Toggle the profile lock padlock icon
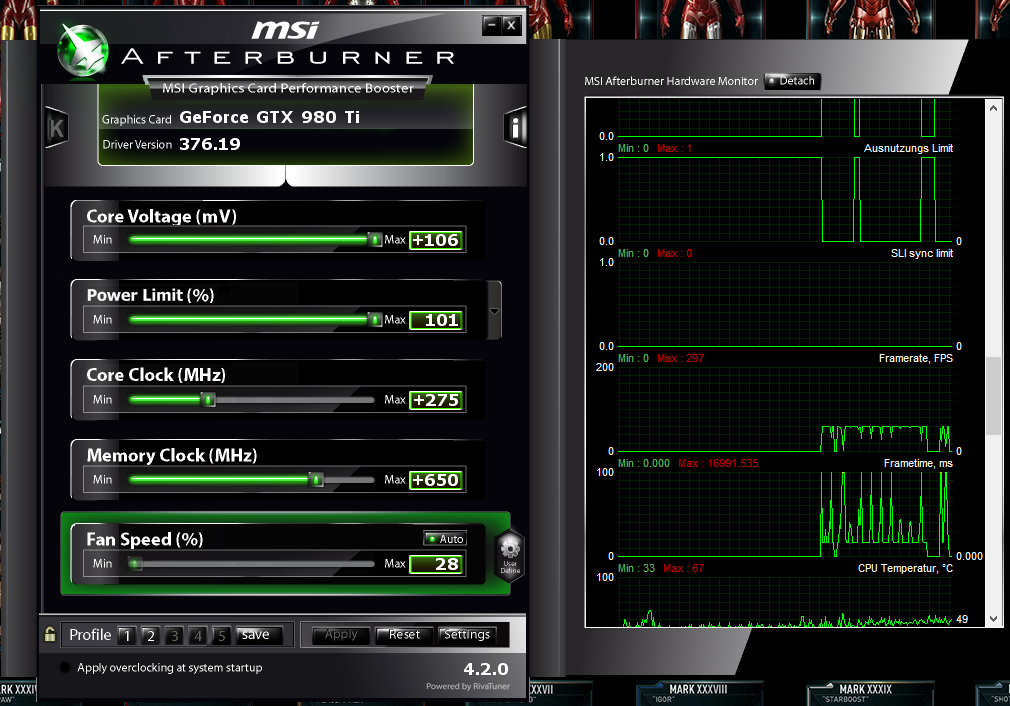Screen dimensions: 1010x706 coord(50,634)
